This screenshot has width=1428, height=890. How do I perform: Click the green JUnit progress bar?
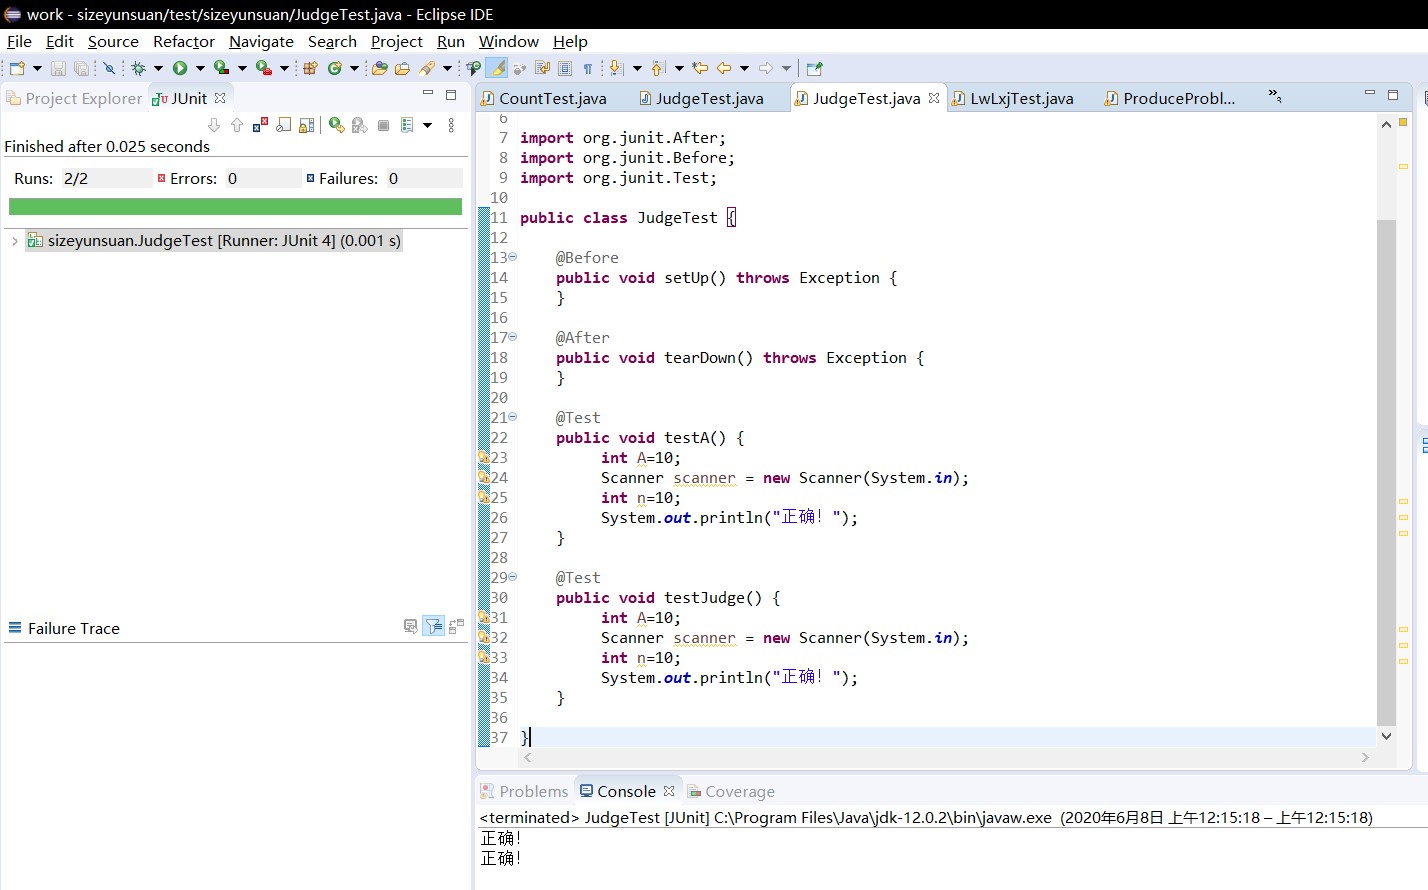pyautogui.click(x=235, y=206)
